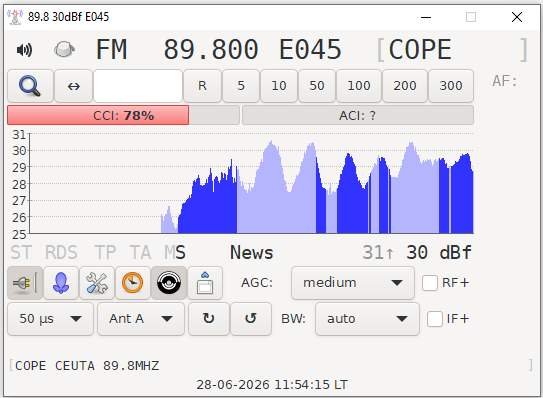Open the blue pattern icon
This screenshot has width=543, height=398.
(x=61, y=283)
